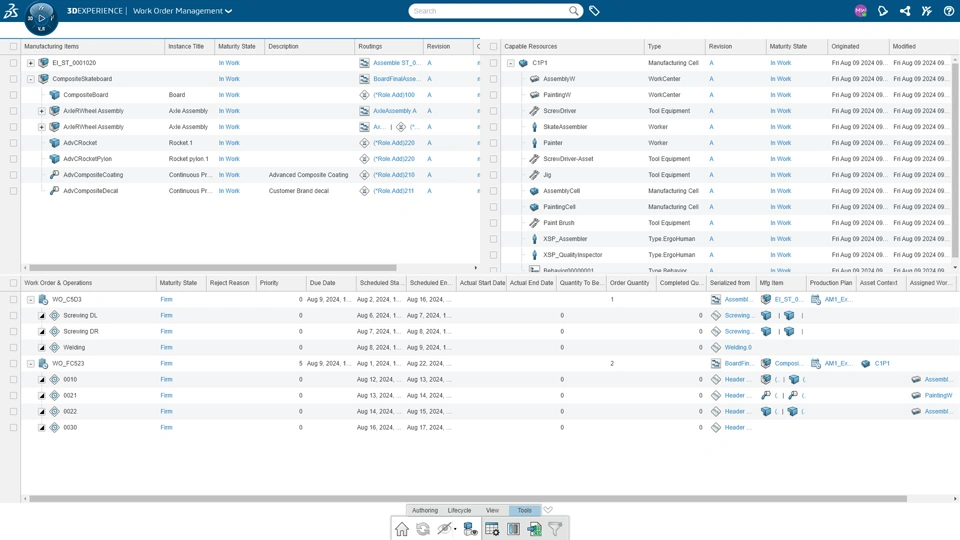
Task: Tick the SkateAssembler row checkbox
Action: point(493,127)
